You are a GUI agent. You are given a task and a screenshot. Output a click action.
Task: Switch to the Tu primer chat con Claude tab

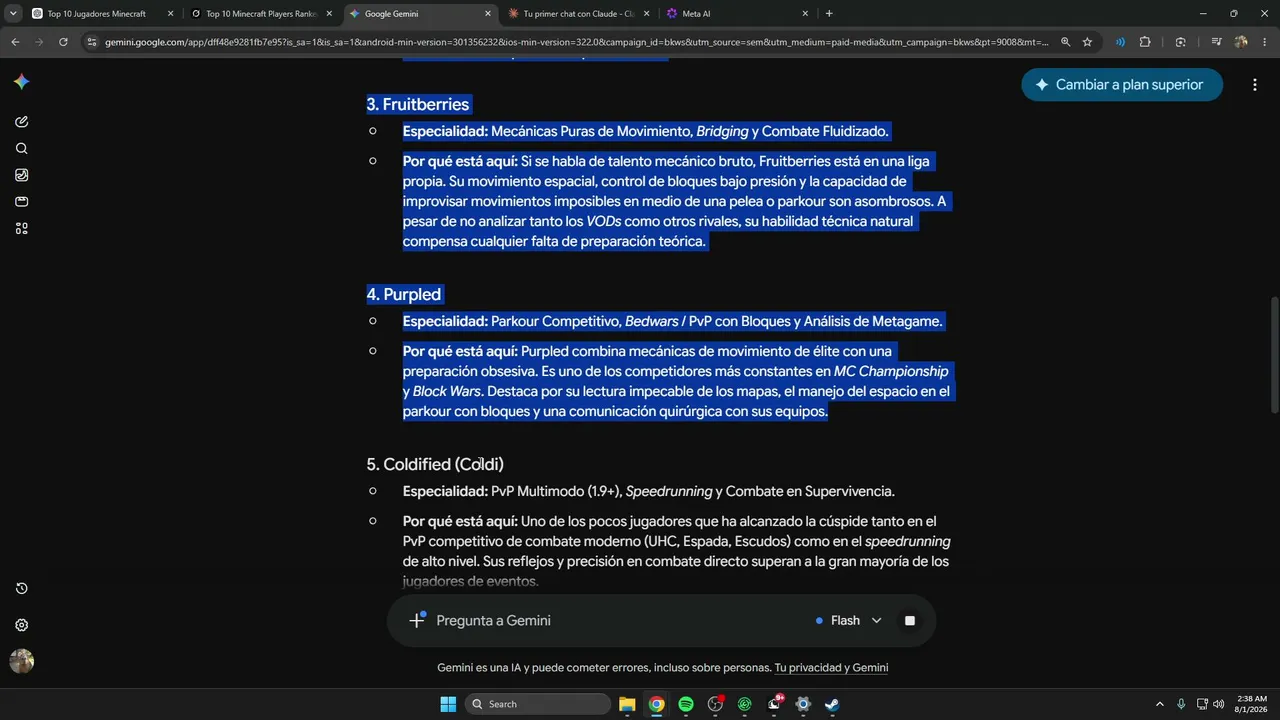click(579, 14)
